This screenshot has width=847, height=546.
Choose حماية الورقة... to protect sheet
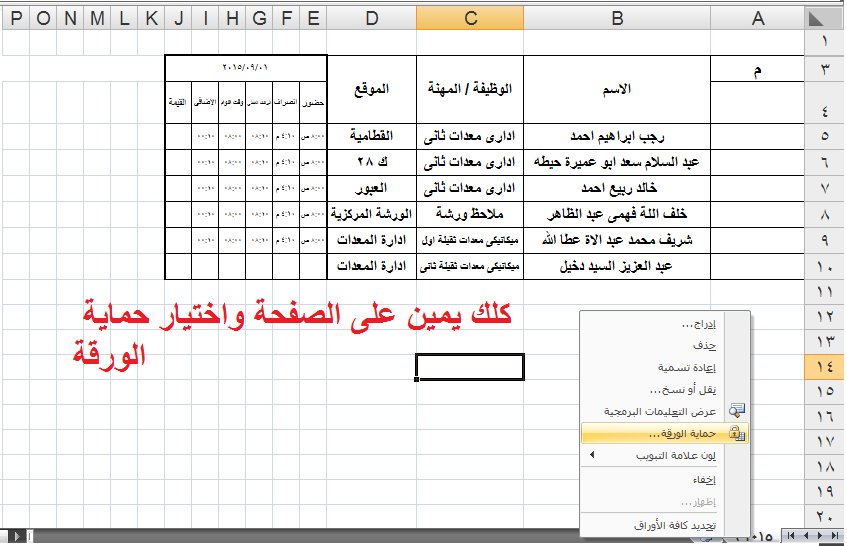pyautogui.click(x=666, y=434)
